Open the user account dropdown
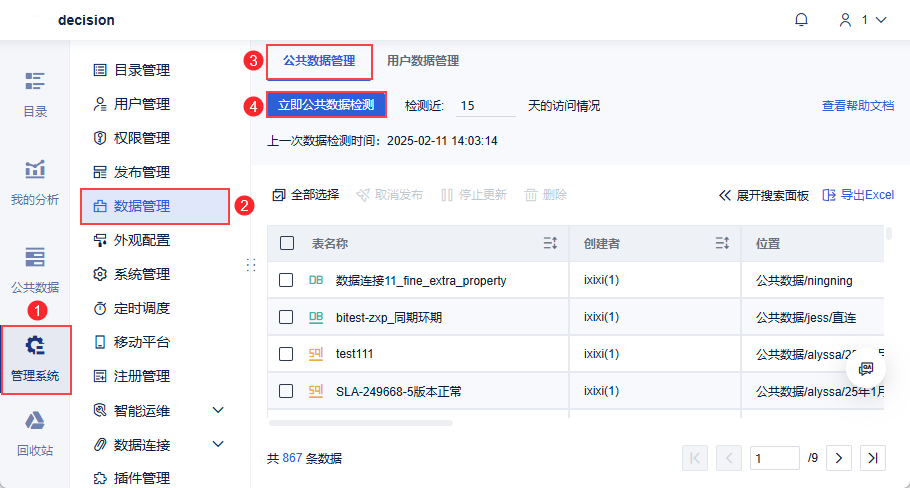Screen dimensions: 910x488 click(862, 20)
